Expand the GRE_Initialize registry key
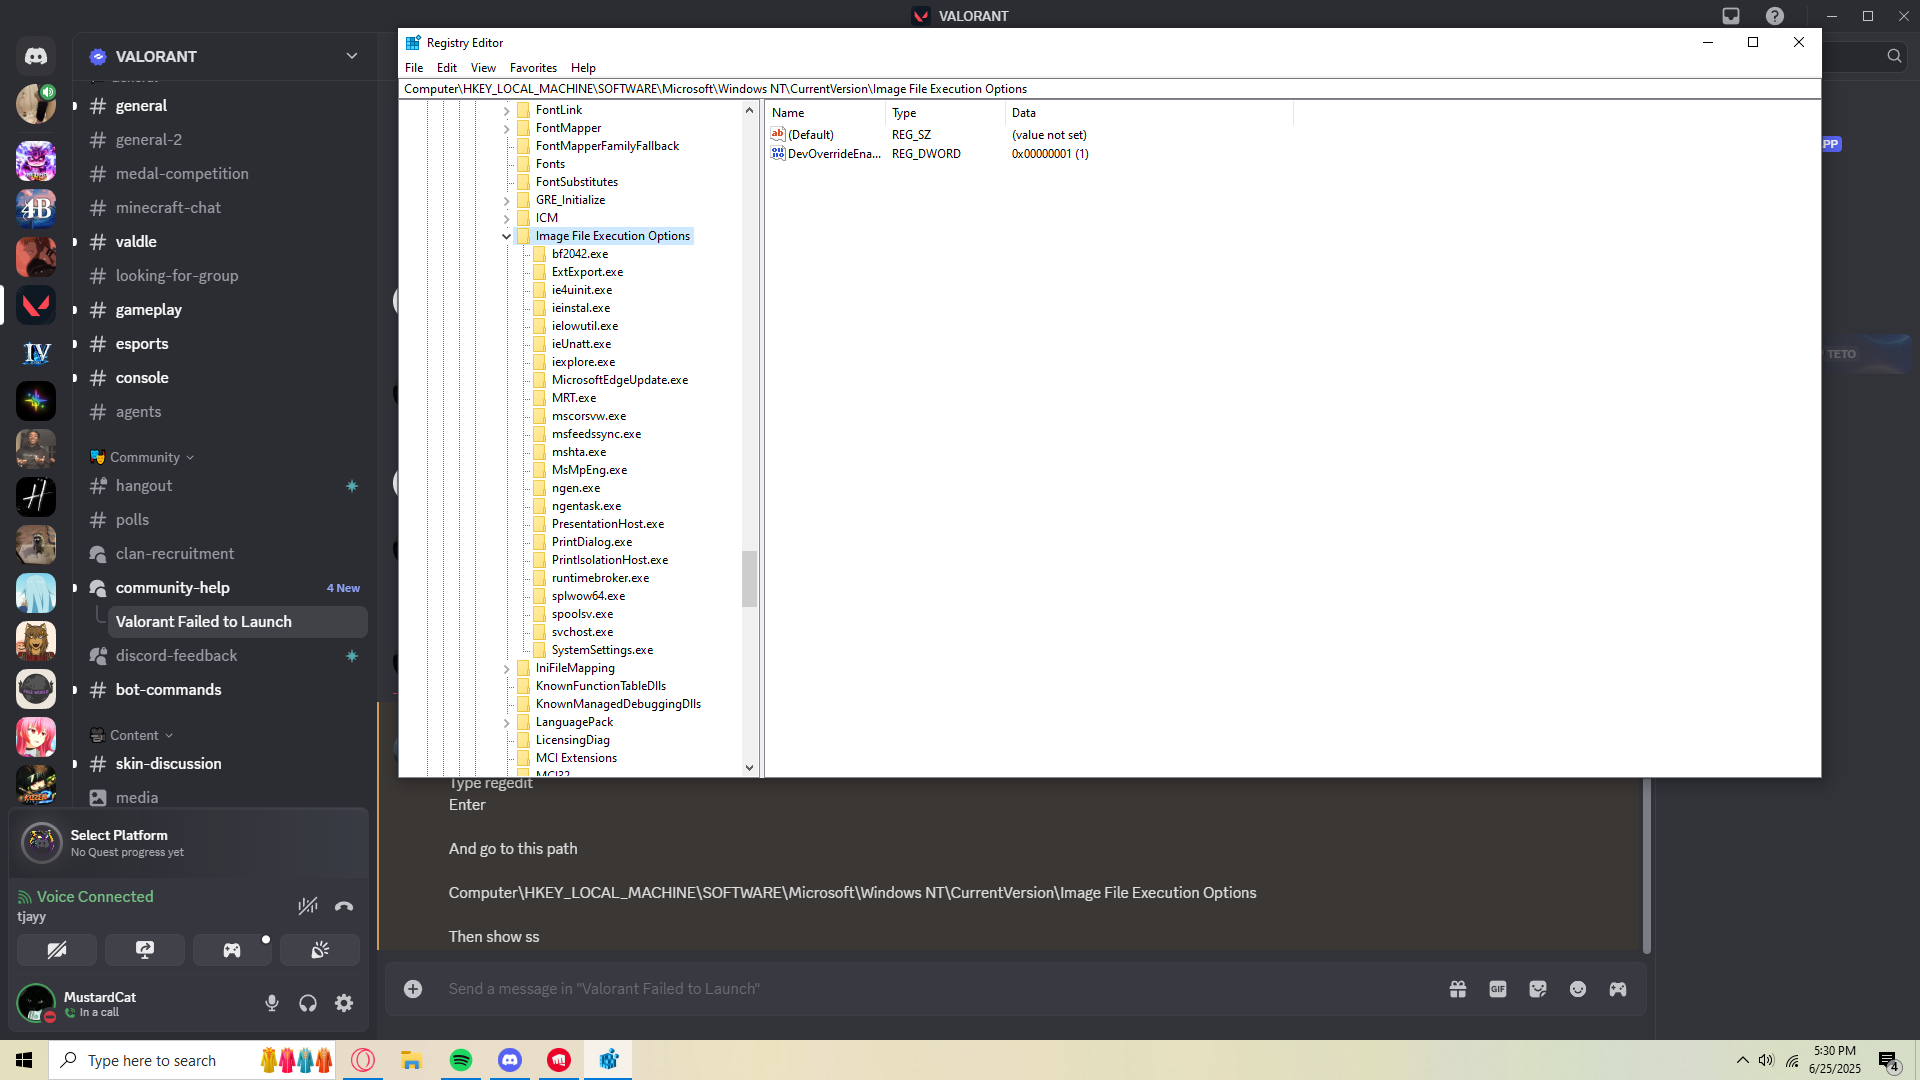This screenshot has height=1080, width=1920. pos(507,200)
